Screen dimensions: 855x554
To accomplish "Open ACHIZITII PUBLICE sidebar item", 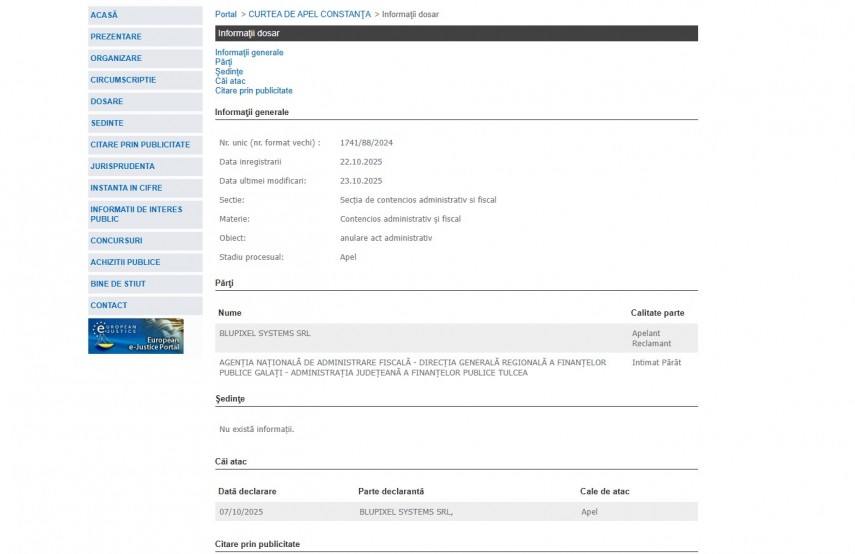I will 125,262.
